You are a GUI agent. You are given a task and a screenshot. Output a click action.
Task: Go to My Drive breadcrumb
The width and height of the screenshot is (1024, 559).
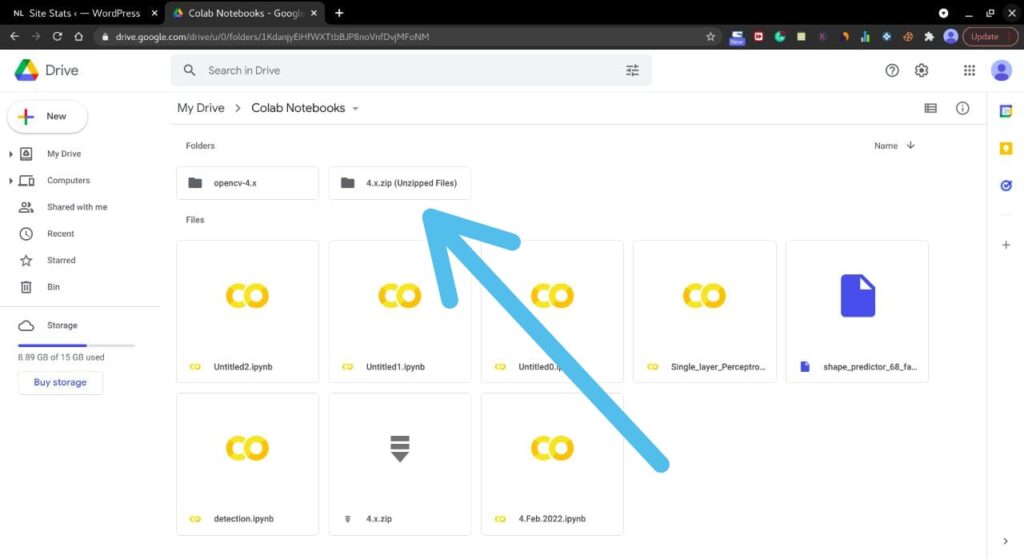200,108
